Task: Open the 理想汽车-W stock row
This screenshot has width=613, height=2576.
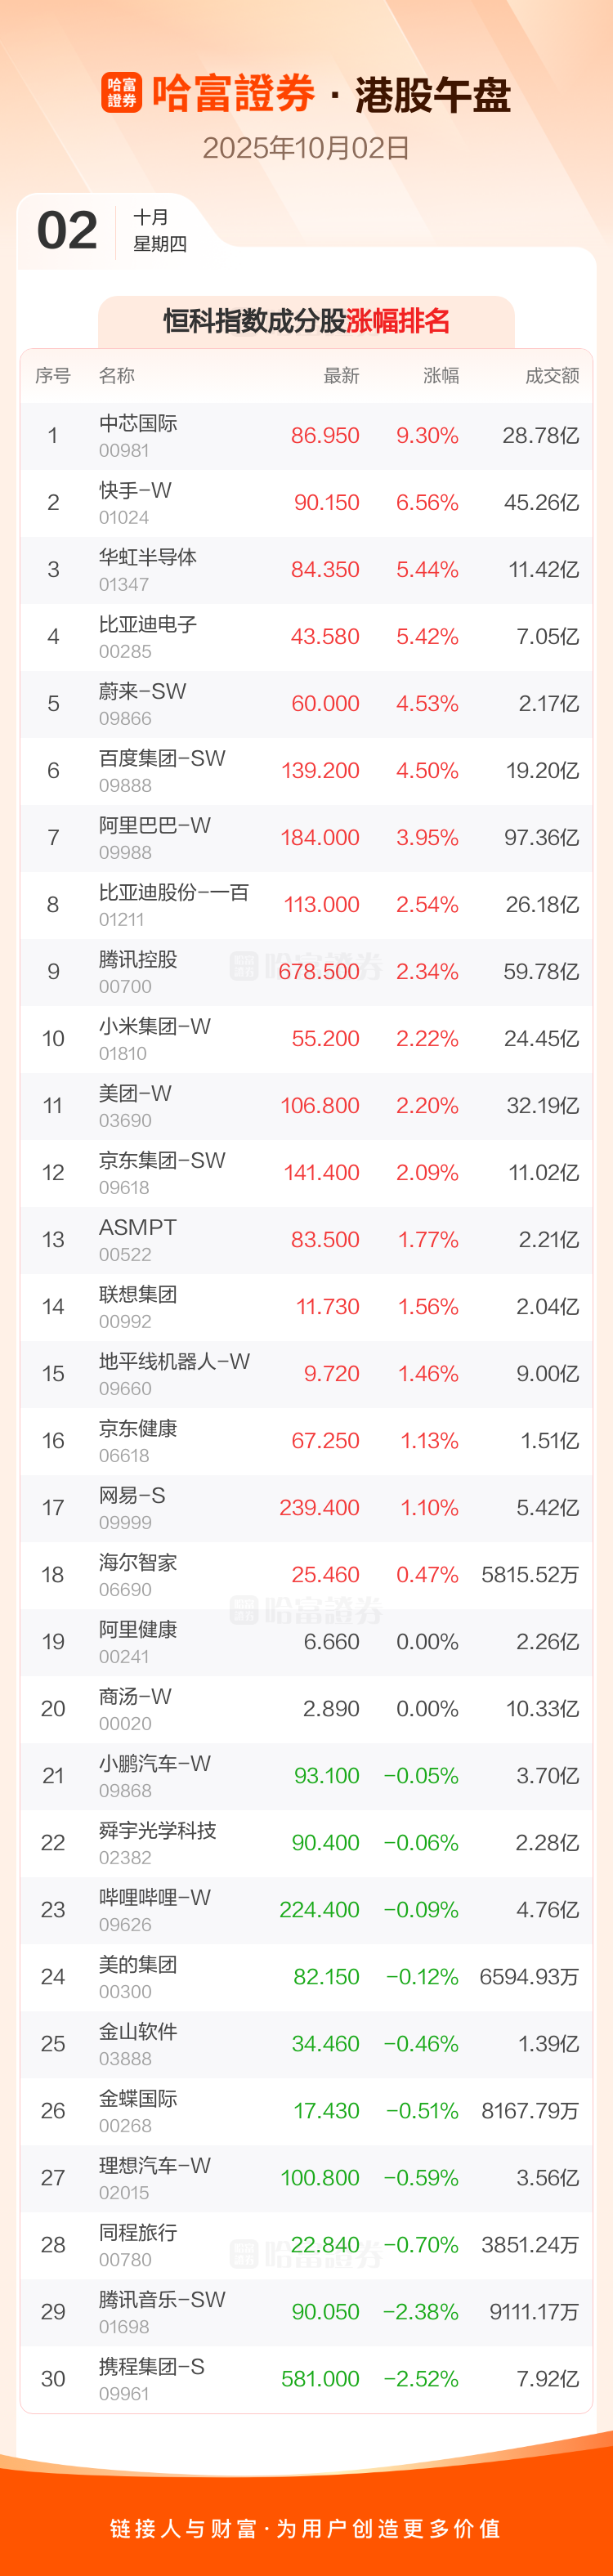Action: click(306, 2178)
